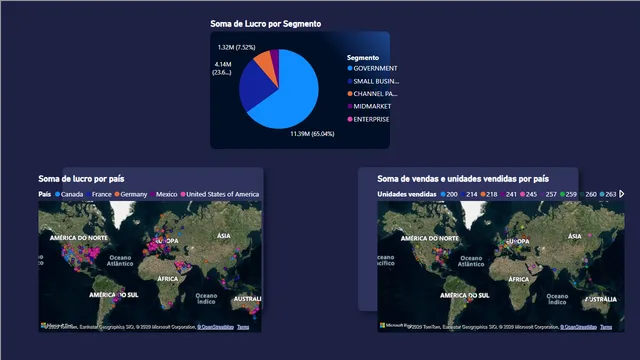Click the Soma de lucro por país title
This screenshot has width=640, height=360.
pyautogui.click(x=81, y=179)
